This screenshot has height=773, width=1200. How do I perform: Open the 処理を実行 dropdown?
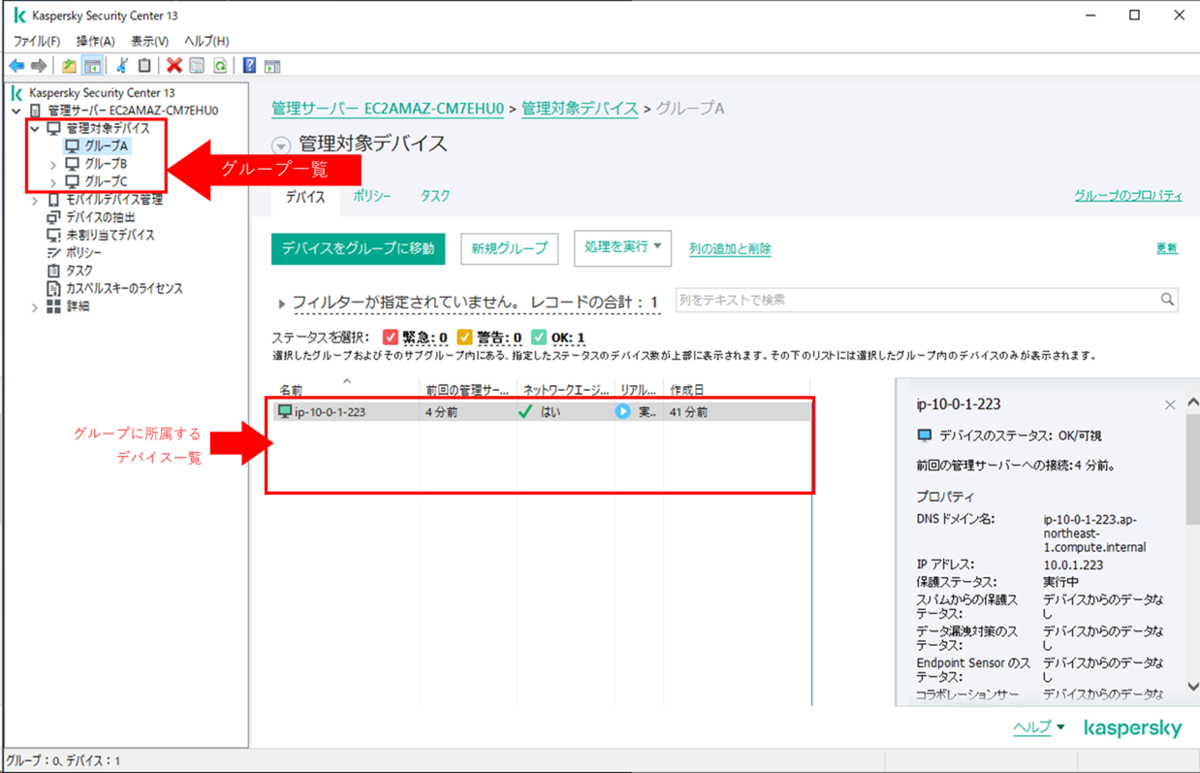point(622,247)
